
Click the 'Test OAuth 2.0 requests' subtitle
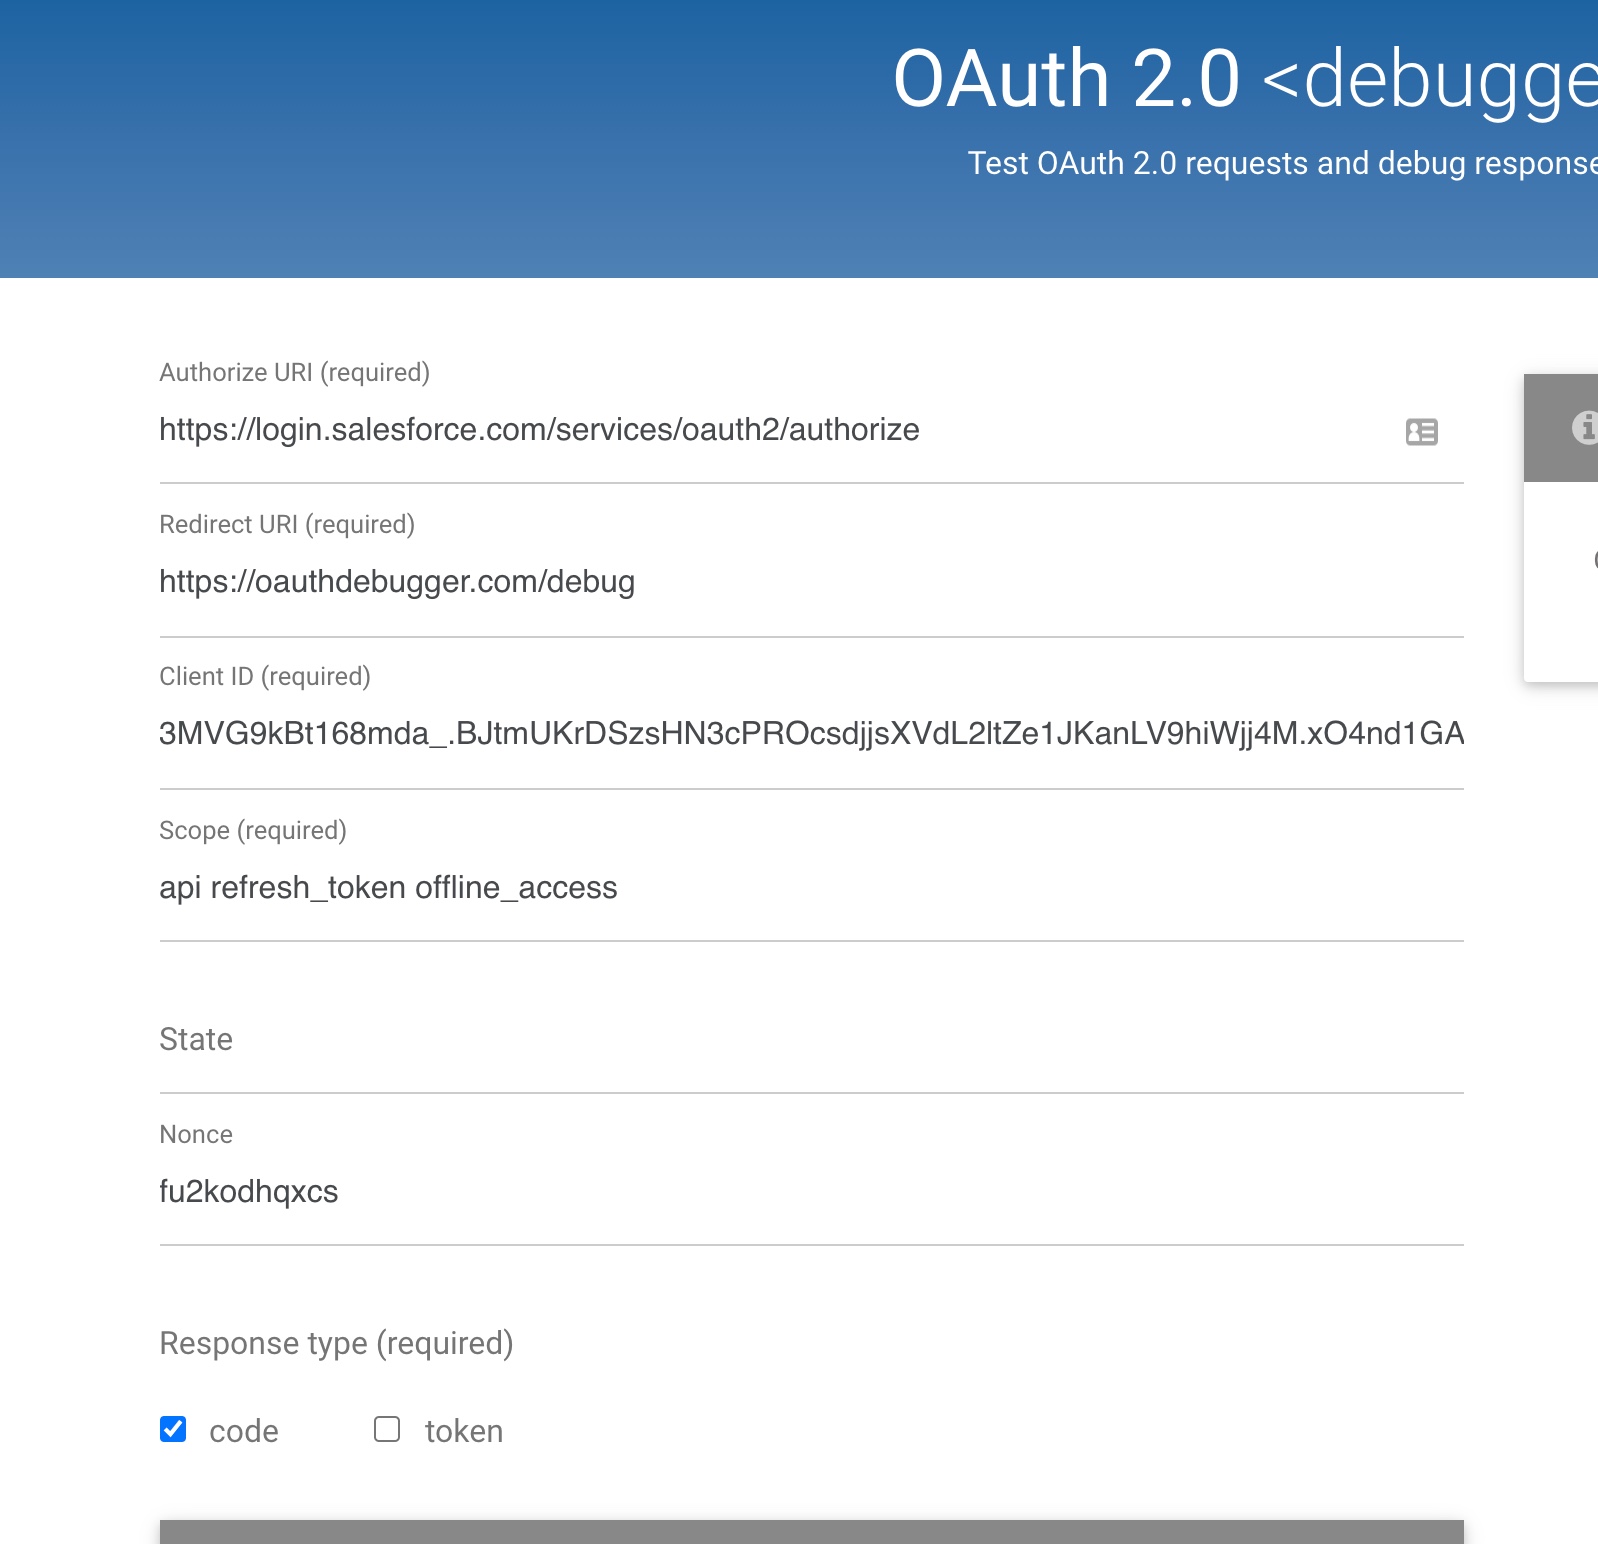pos(1282,163)
